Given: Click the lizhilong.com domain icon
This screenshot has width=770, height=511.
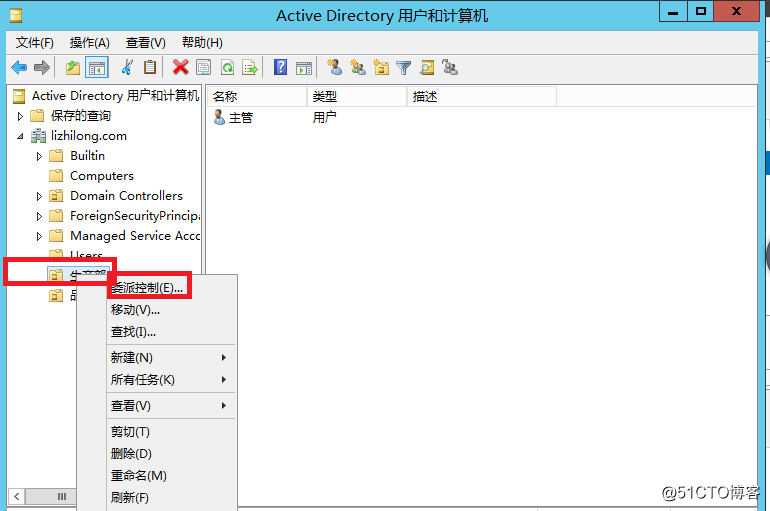Looking at the screenshot, I should point(38,136).
